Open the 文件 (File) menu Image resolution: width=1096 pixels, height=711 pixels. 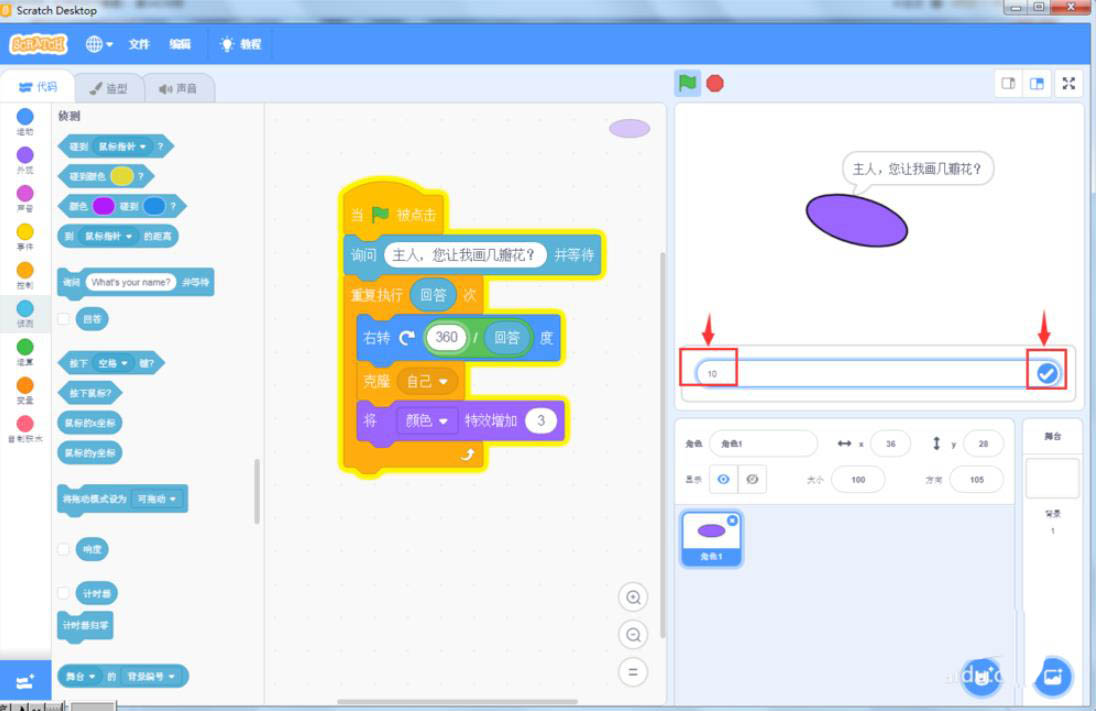pos(140,44)
